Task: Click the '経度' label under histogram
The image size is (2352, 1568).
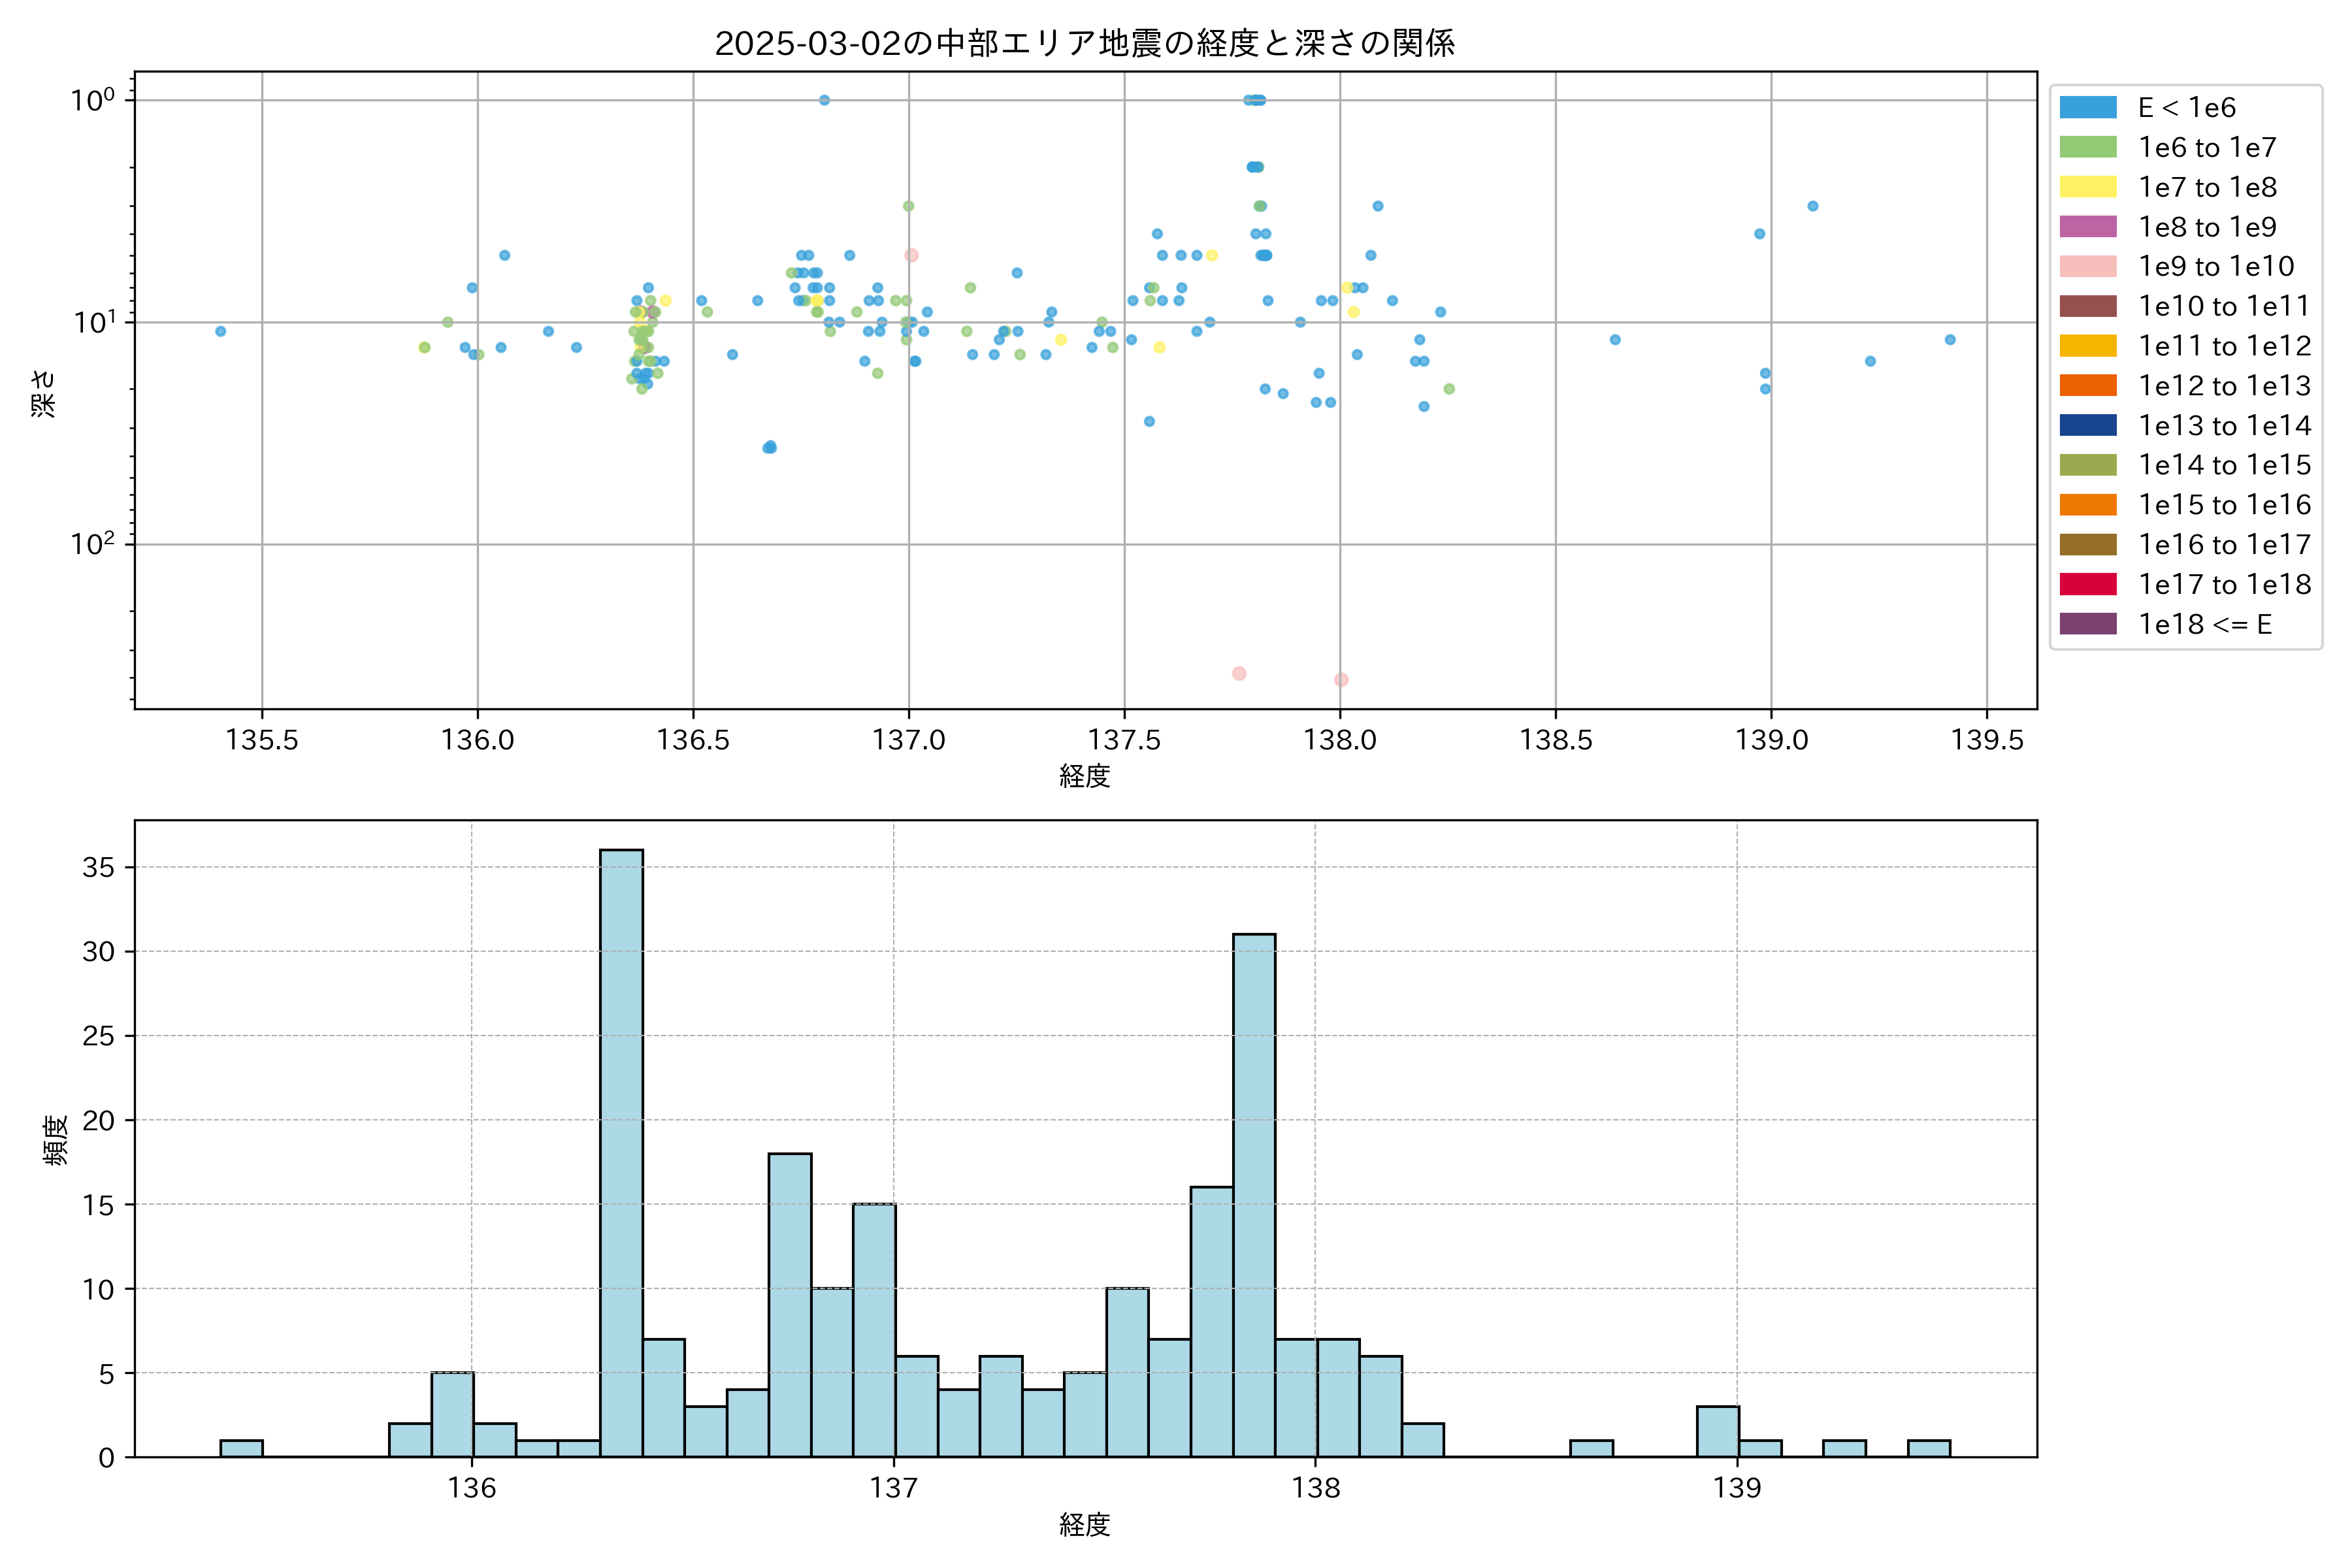Action: [x=1085, y=1525]
